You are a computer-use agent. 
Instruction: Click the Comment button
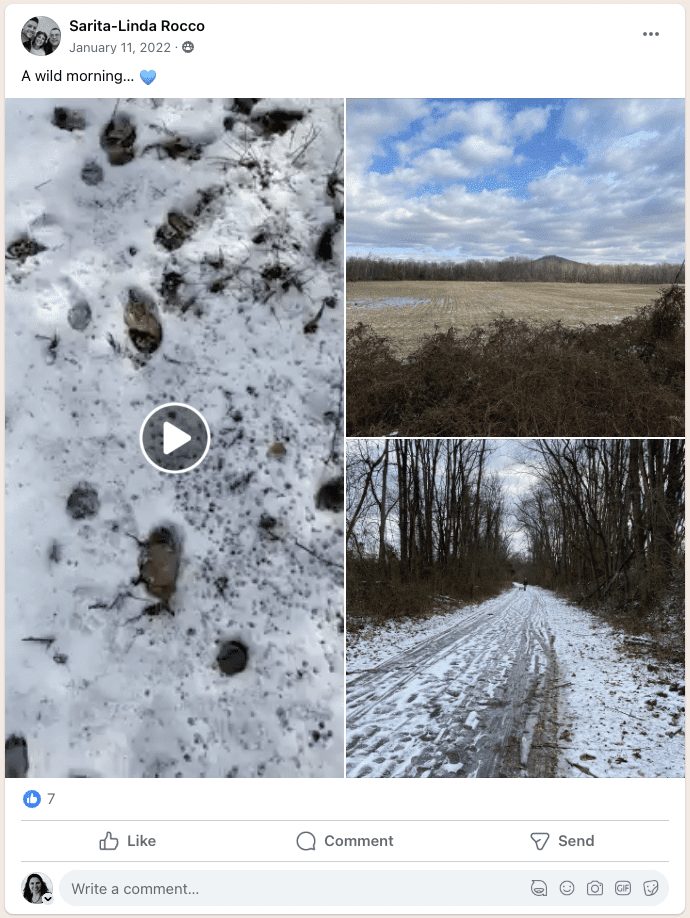[x=345, y=841]
